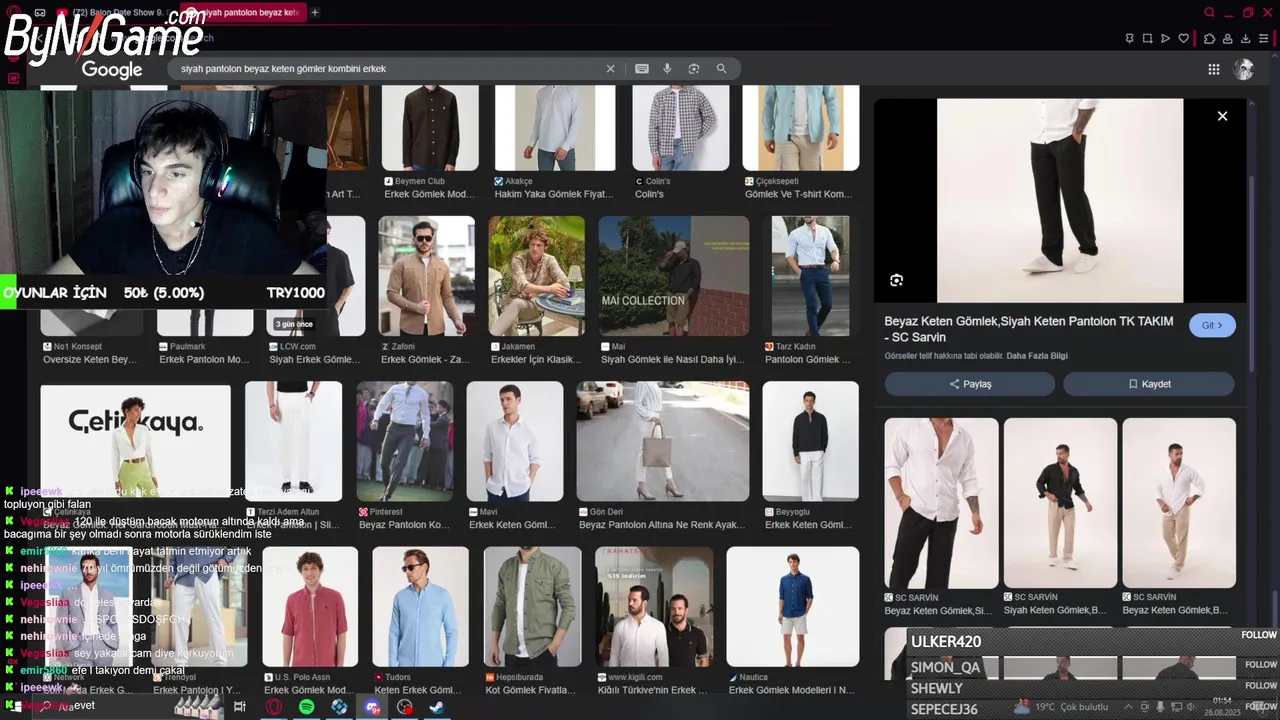
Task: Submit search with the magnifier icon
Action: click(721, 69)
